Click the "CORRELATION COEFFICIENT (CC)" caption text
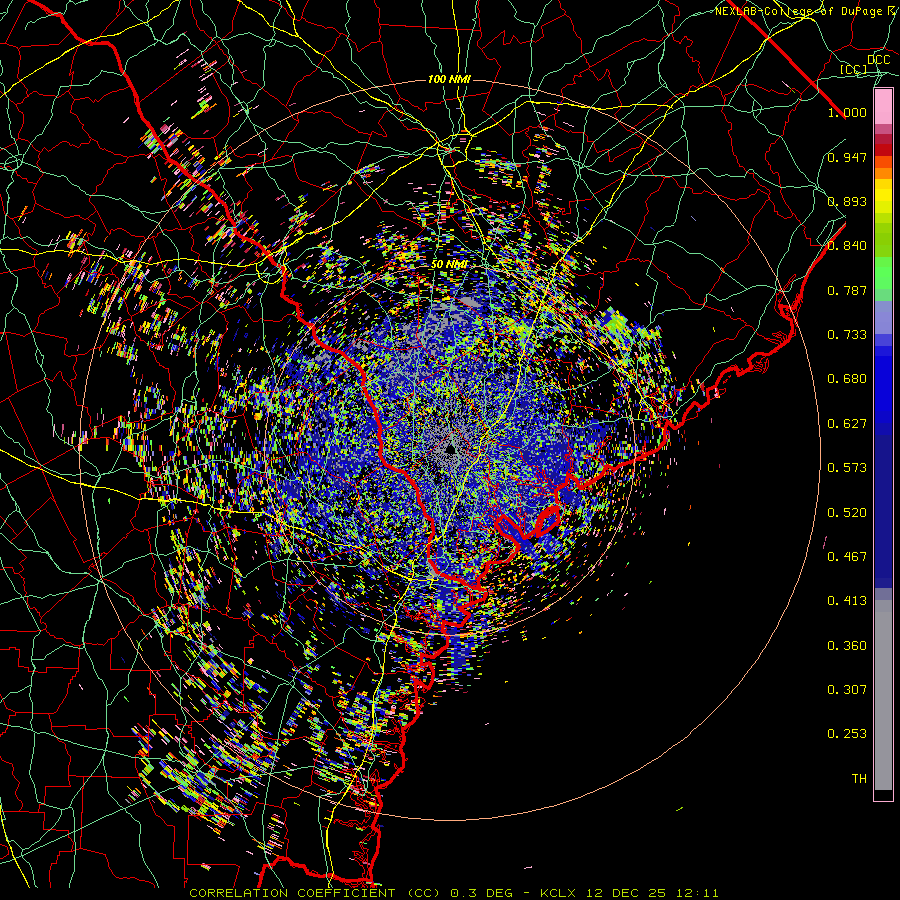Screen dimensions: 900x900 point(315,893)
